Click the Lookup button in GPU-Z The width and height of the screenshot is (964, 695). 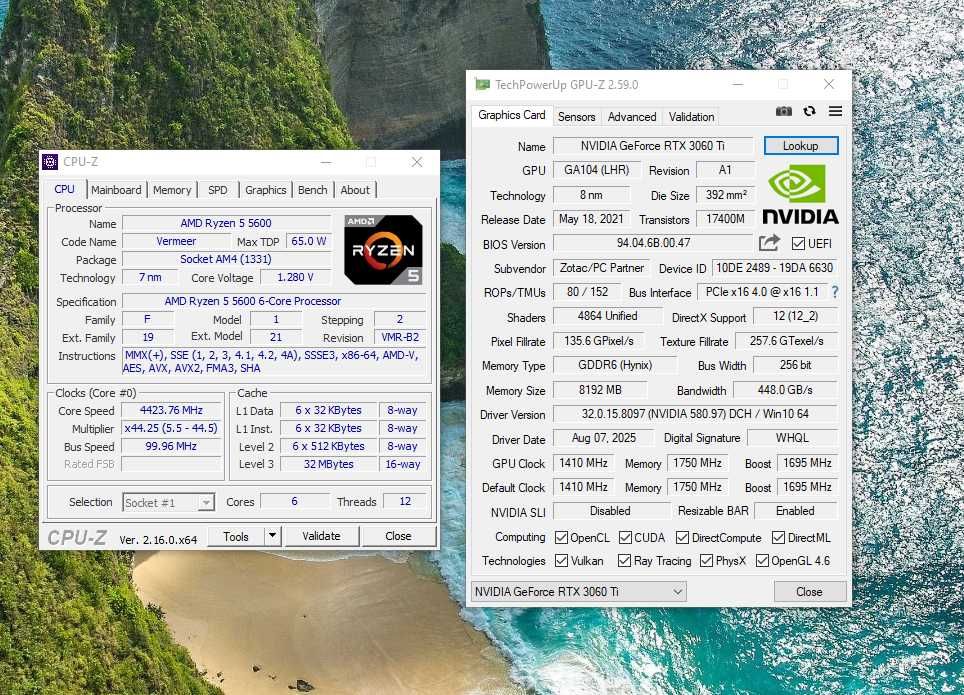click(x=800, y=146)
